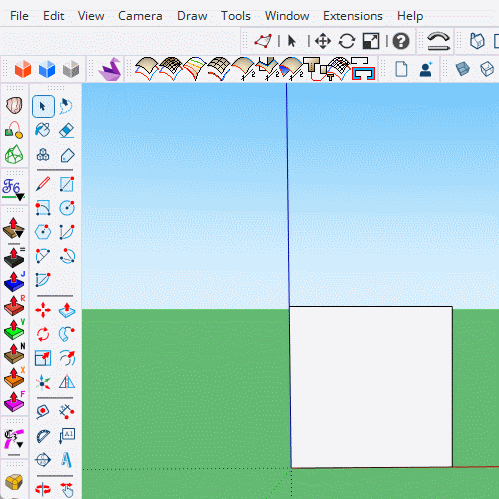Expand the Joint Push Pull dropdown arrow
This screenshot has width=499, height=499.
coord(20,234)
